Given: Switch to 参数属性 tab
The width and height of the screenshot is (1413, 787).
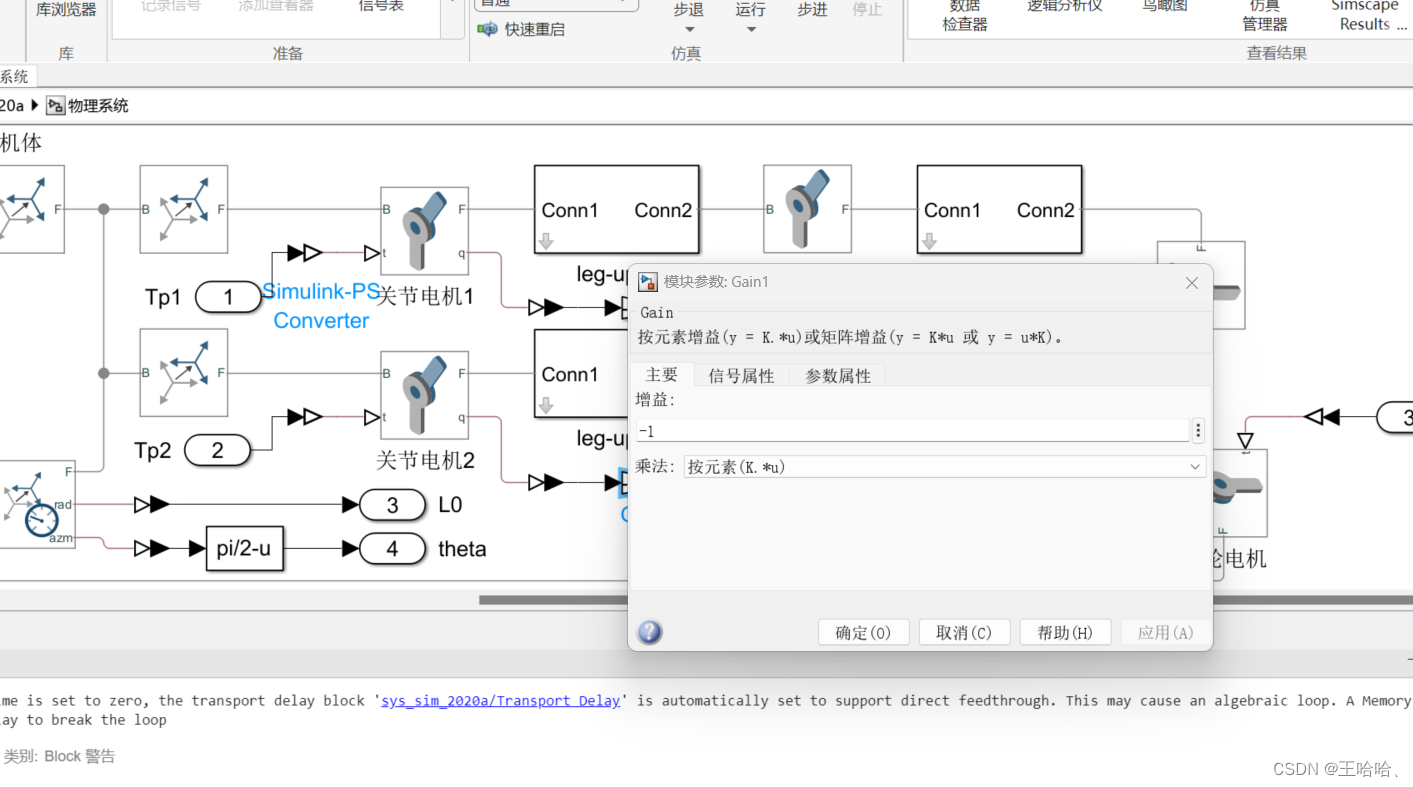Looking at the screenshot, I should (x=838, y=376).
